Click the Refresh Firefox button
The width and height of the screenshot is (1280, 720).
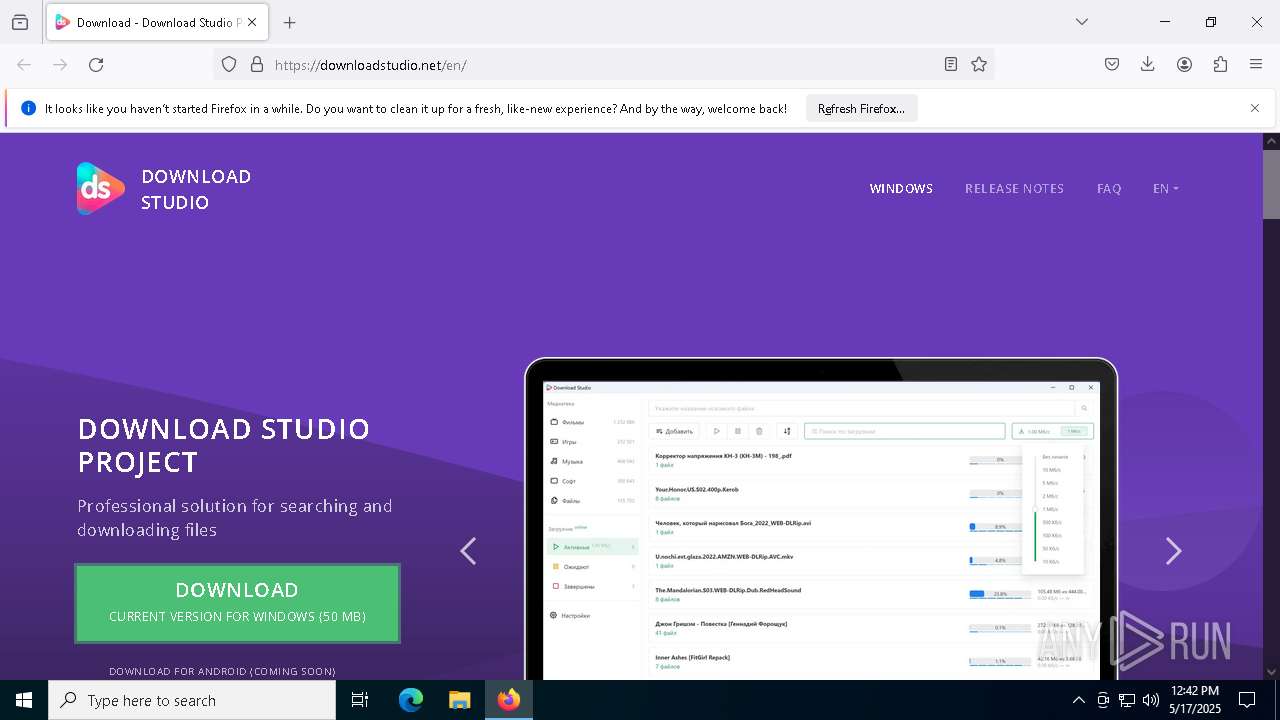tap(861, 108)
